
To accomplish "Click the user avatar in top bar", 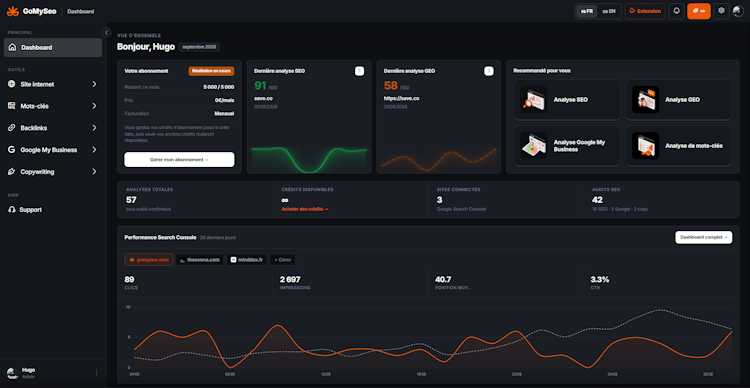I will pyautogui.click(x=738, y=11).
